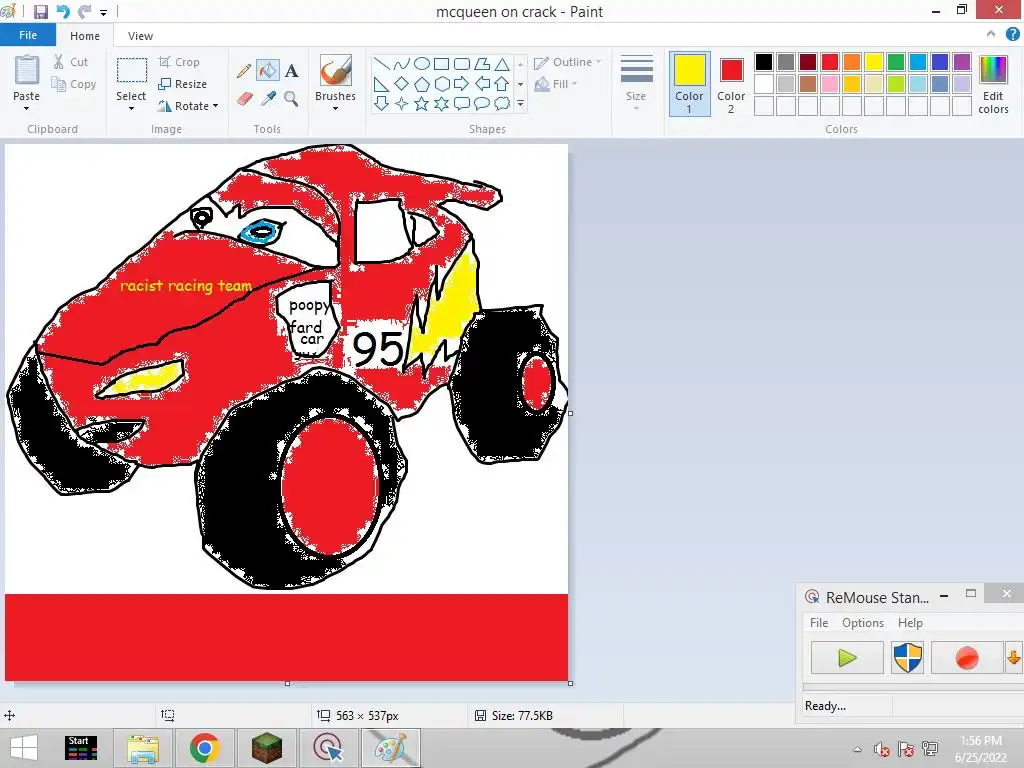
Task: Click the Redo arrow in quick access toolbar
Action: pos(84,12)
